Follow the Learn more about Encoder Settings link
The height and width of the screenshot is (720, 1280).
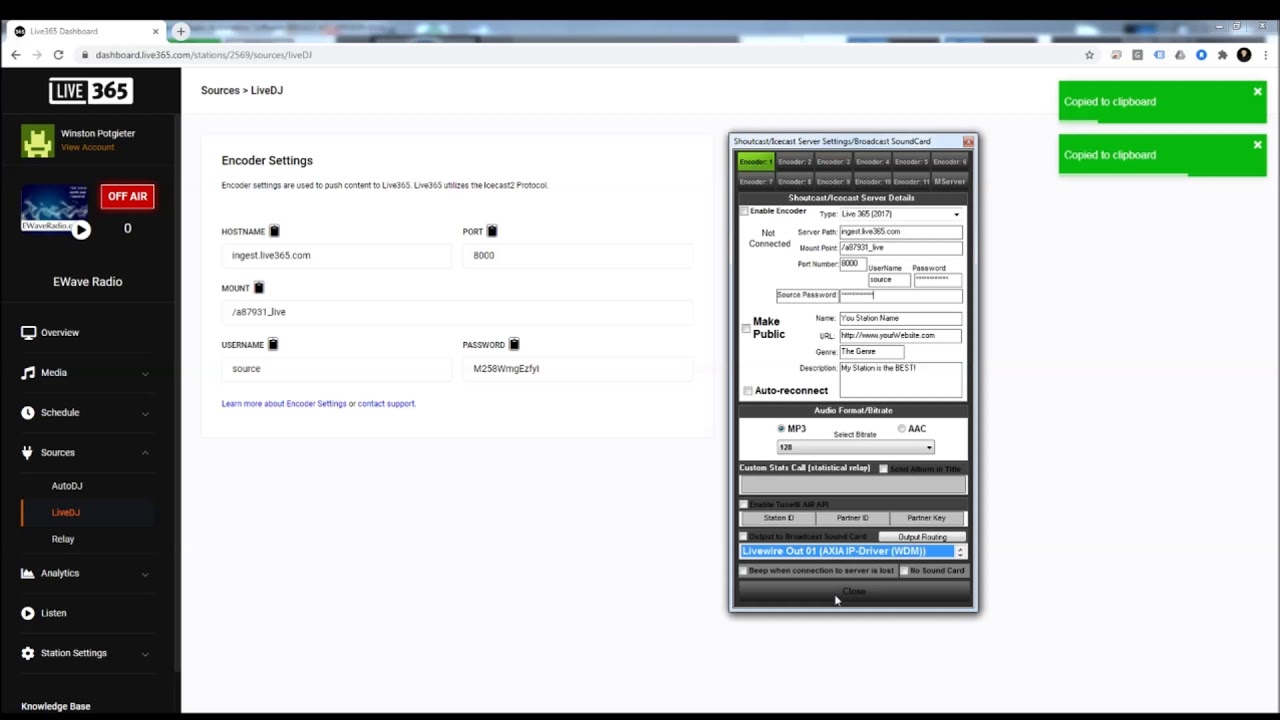(x=284, y=404)
